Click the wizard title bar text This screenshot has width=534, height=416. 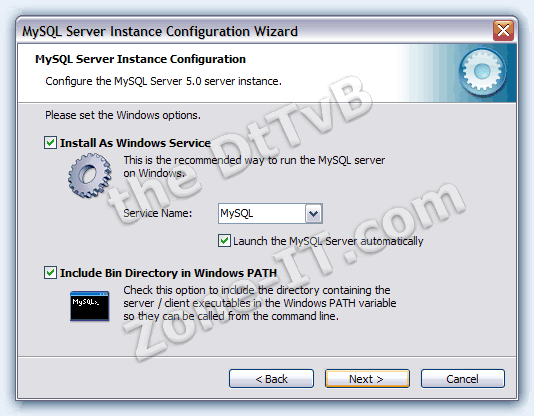point(160,31)
